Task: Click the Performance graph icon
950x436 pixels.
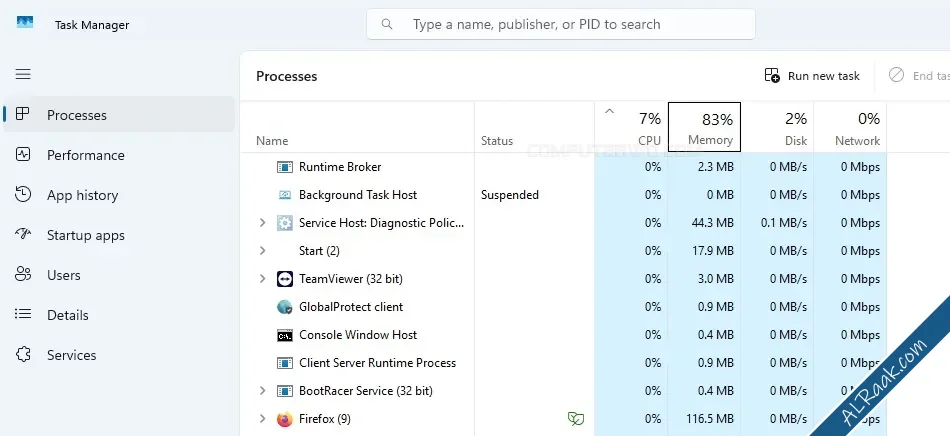Action: click(23, 154)
